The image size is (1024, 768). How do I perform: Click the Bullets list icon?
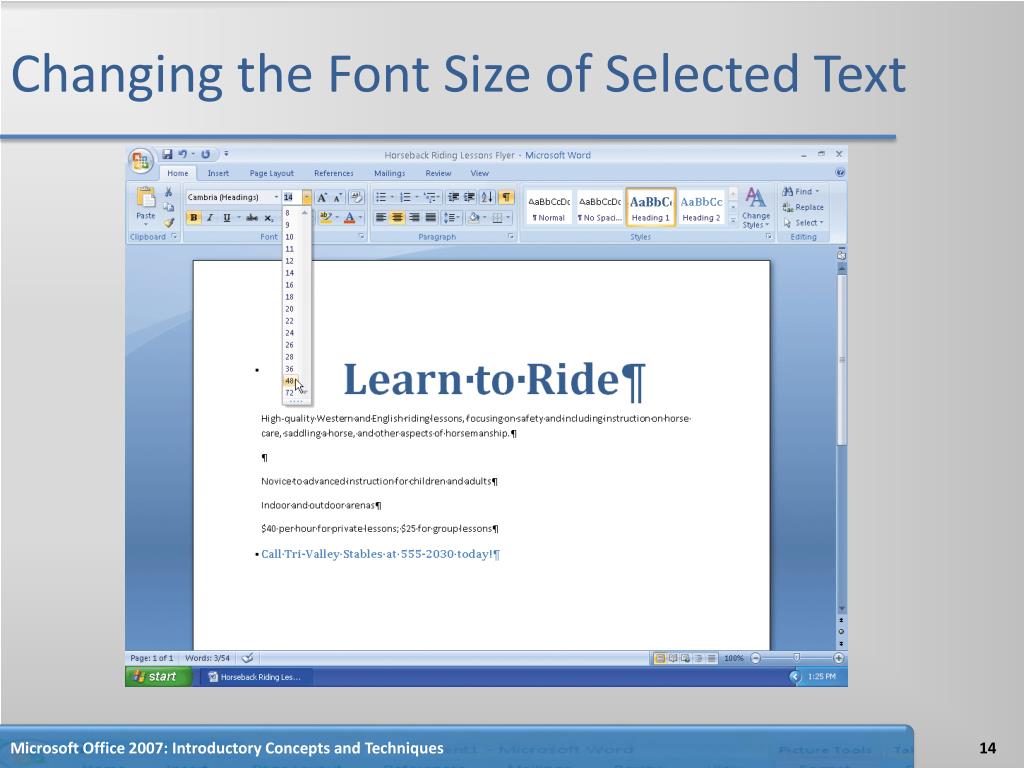pyautogui.click(x=381, y=197)
